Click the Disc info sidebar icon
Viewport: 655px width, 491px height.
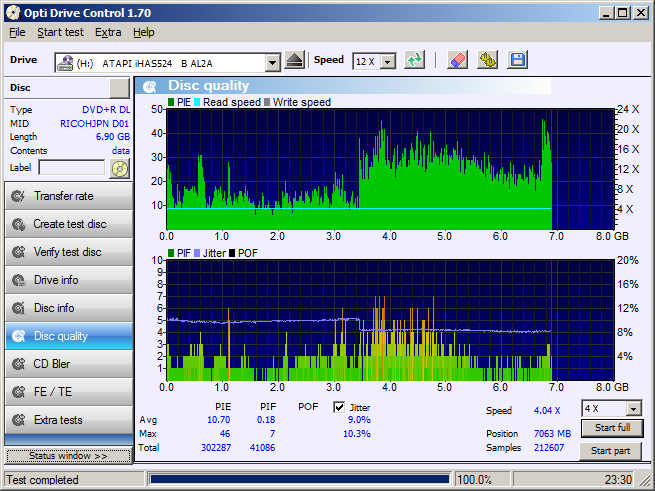tap(18, 308)
